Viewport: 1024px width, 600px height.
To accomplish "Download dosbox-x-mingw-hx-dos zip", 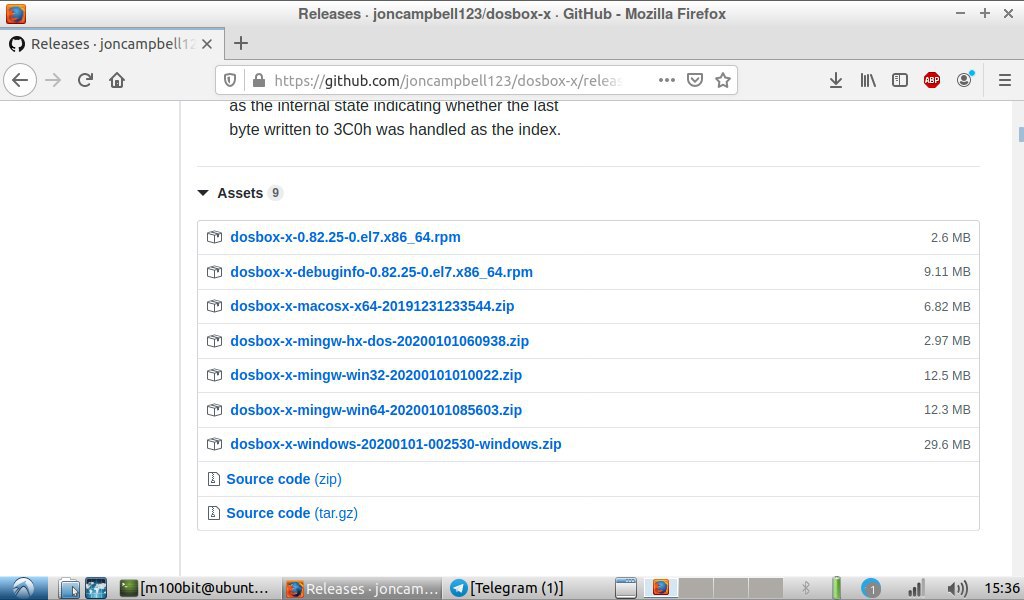I will (379, 341).
